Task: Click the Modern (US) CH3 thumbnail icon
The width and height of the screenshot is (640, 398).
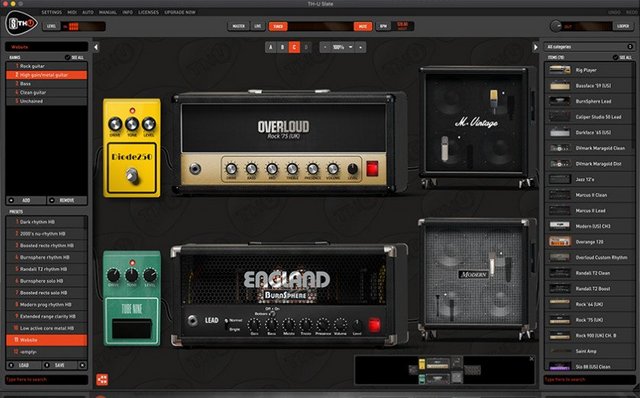Action: point(560,226)
